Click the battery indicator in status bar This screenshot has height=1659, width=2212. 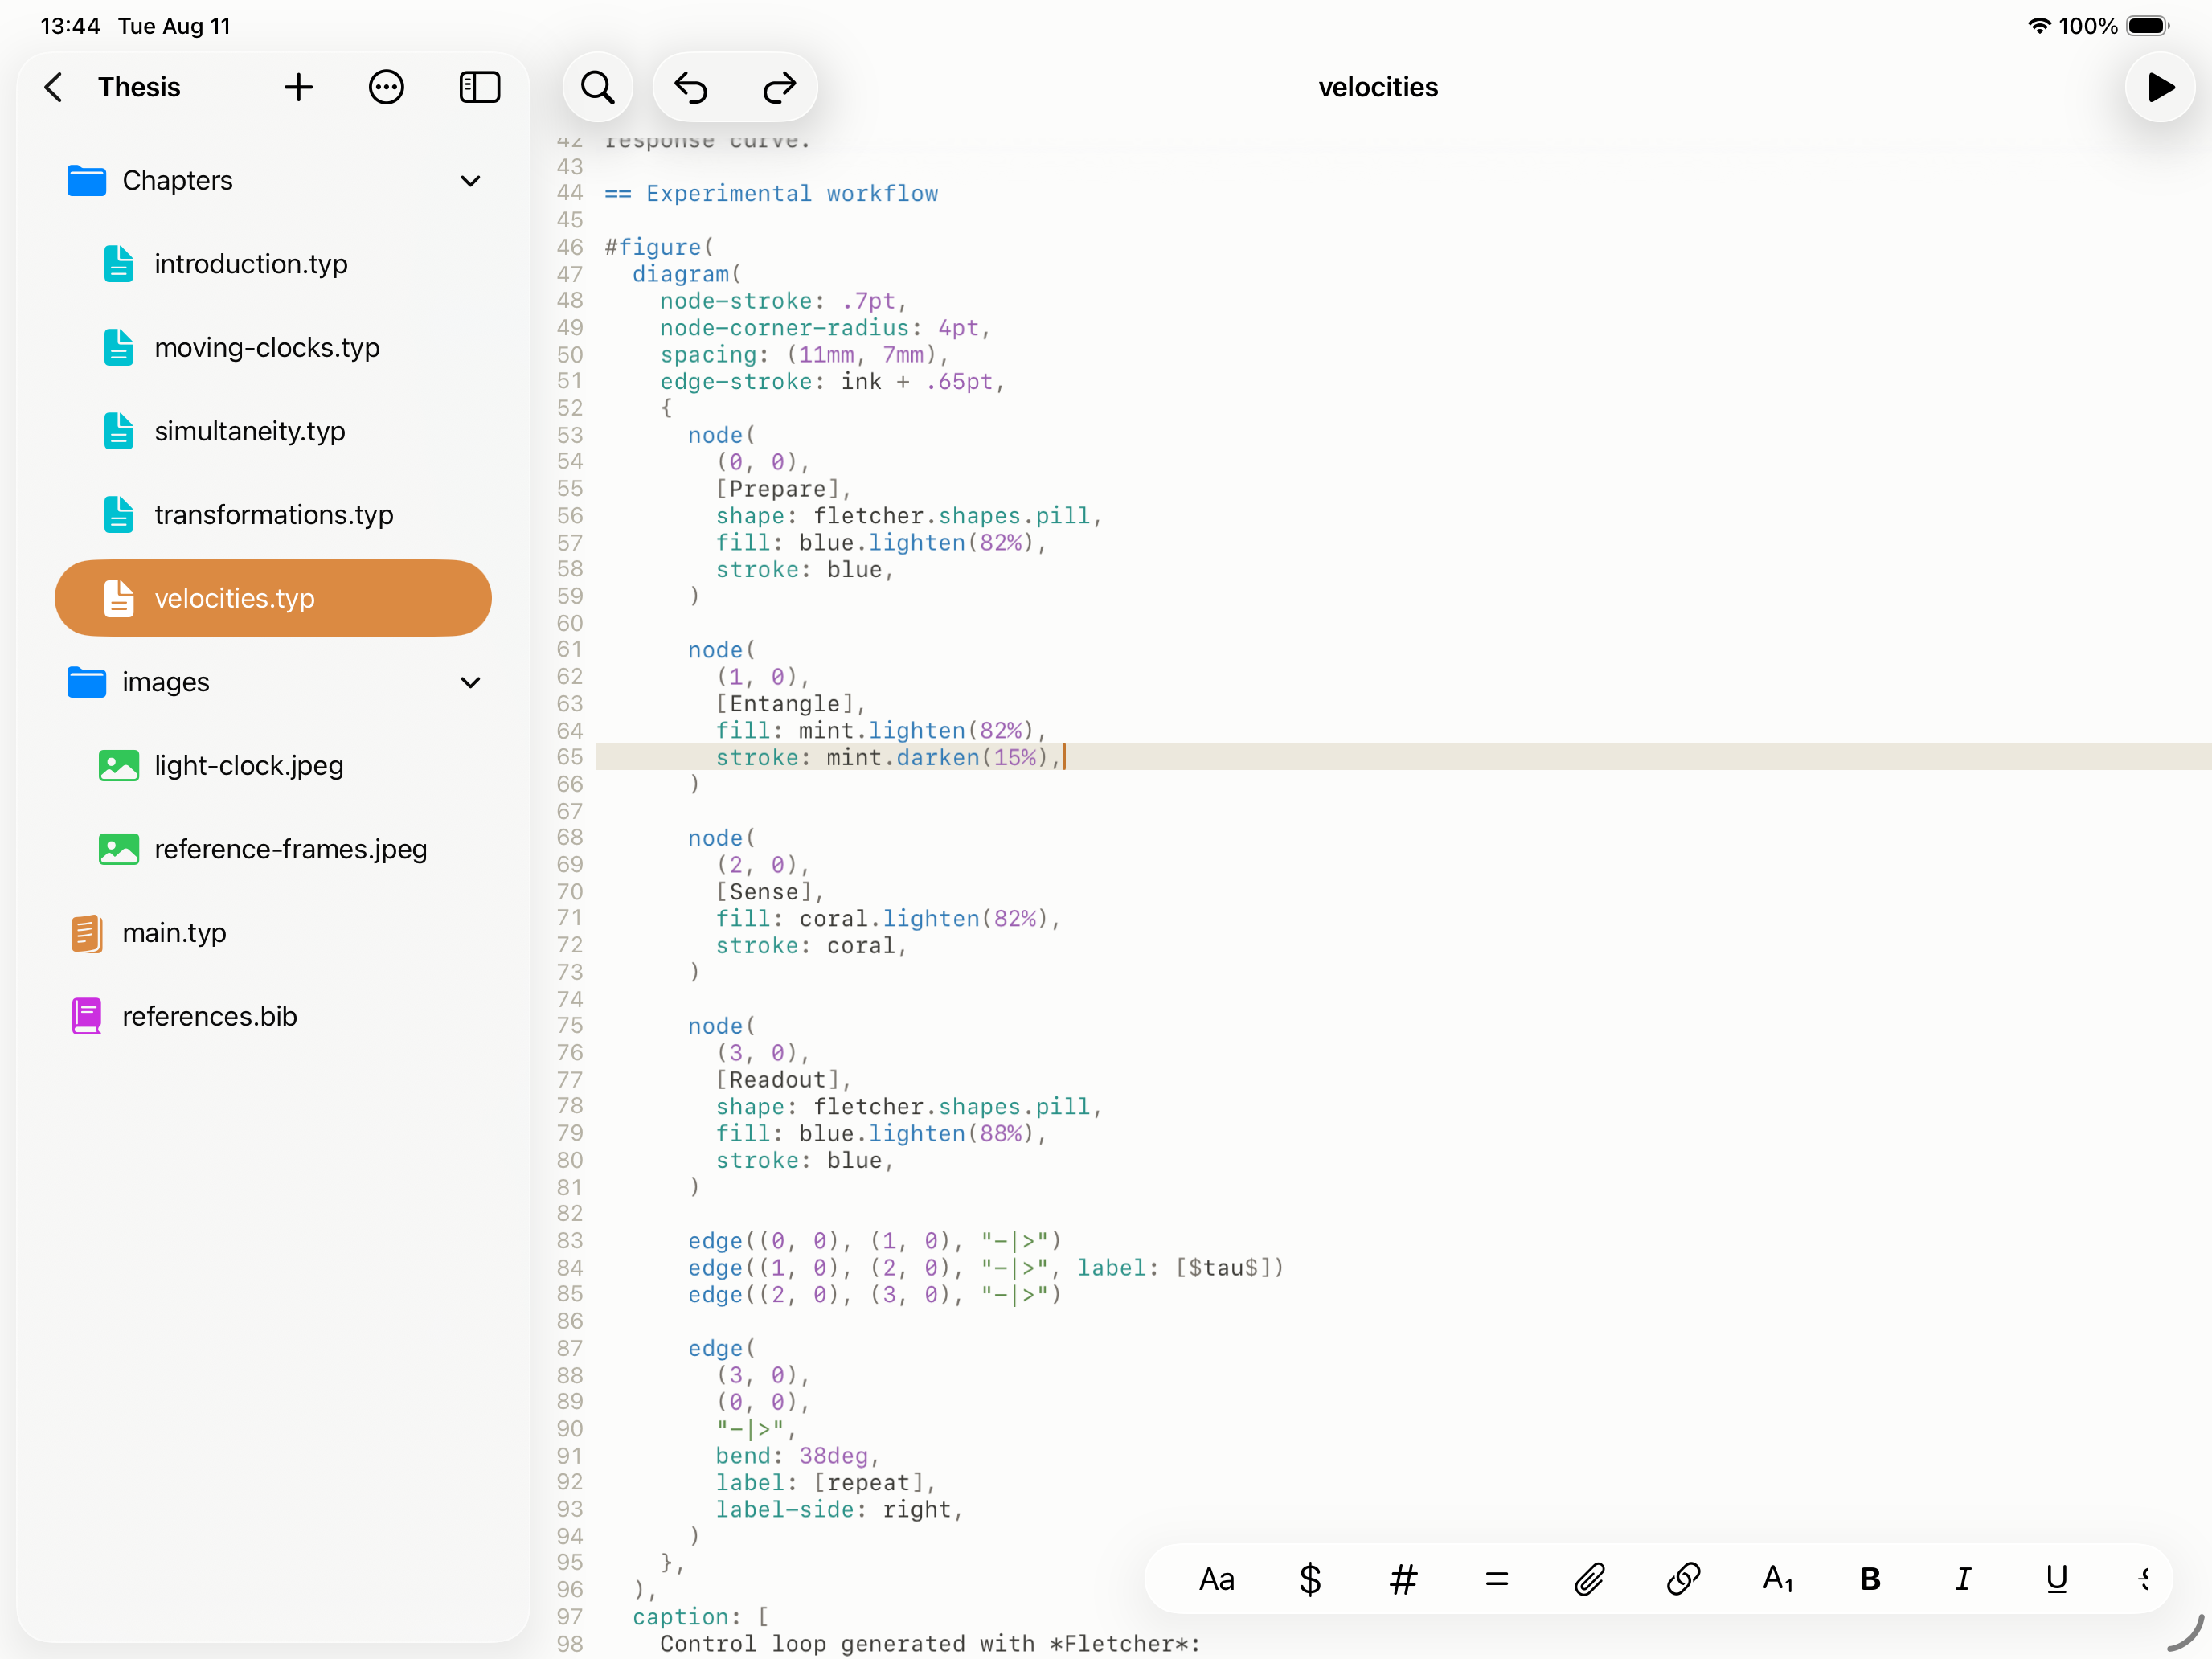pos(2147,26)
